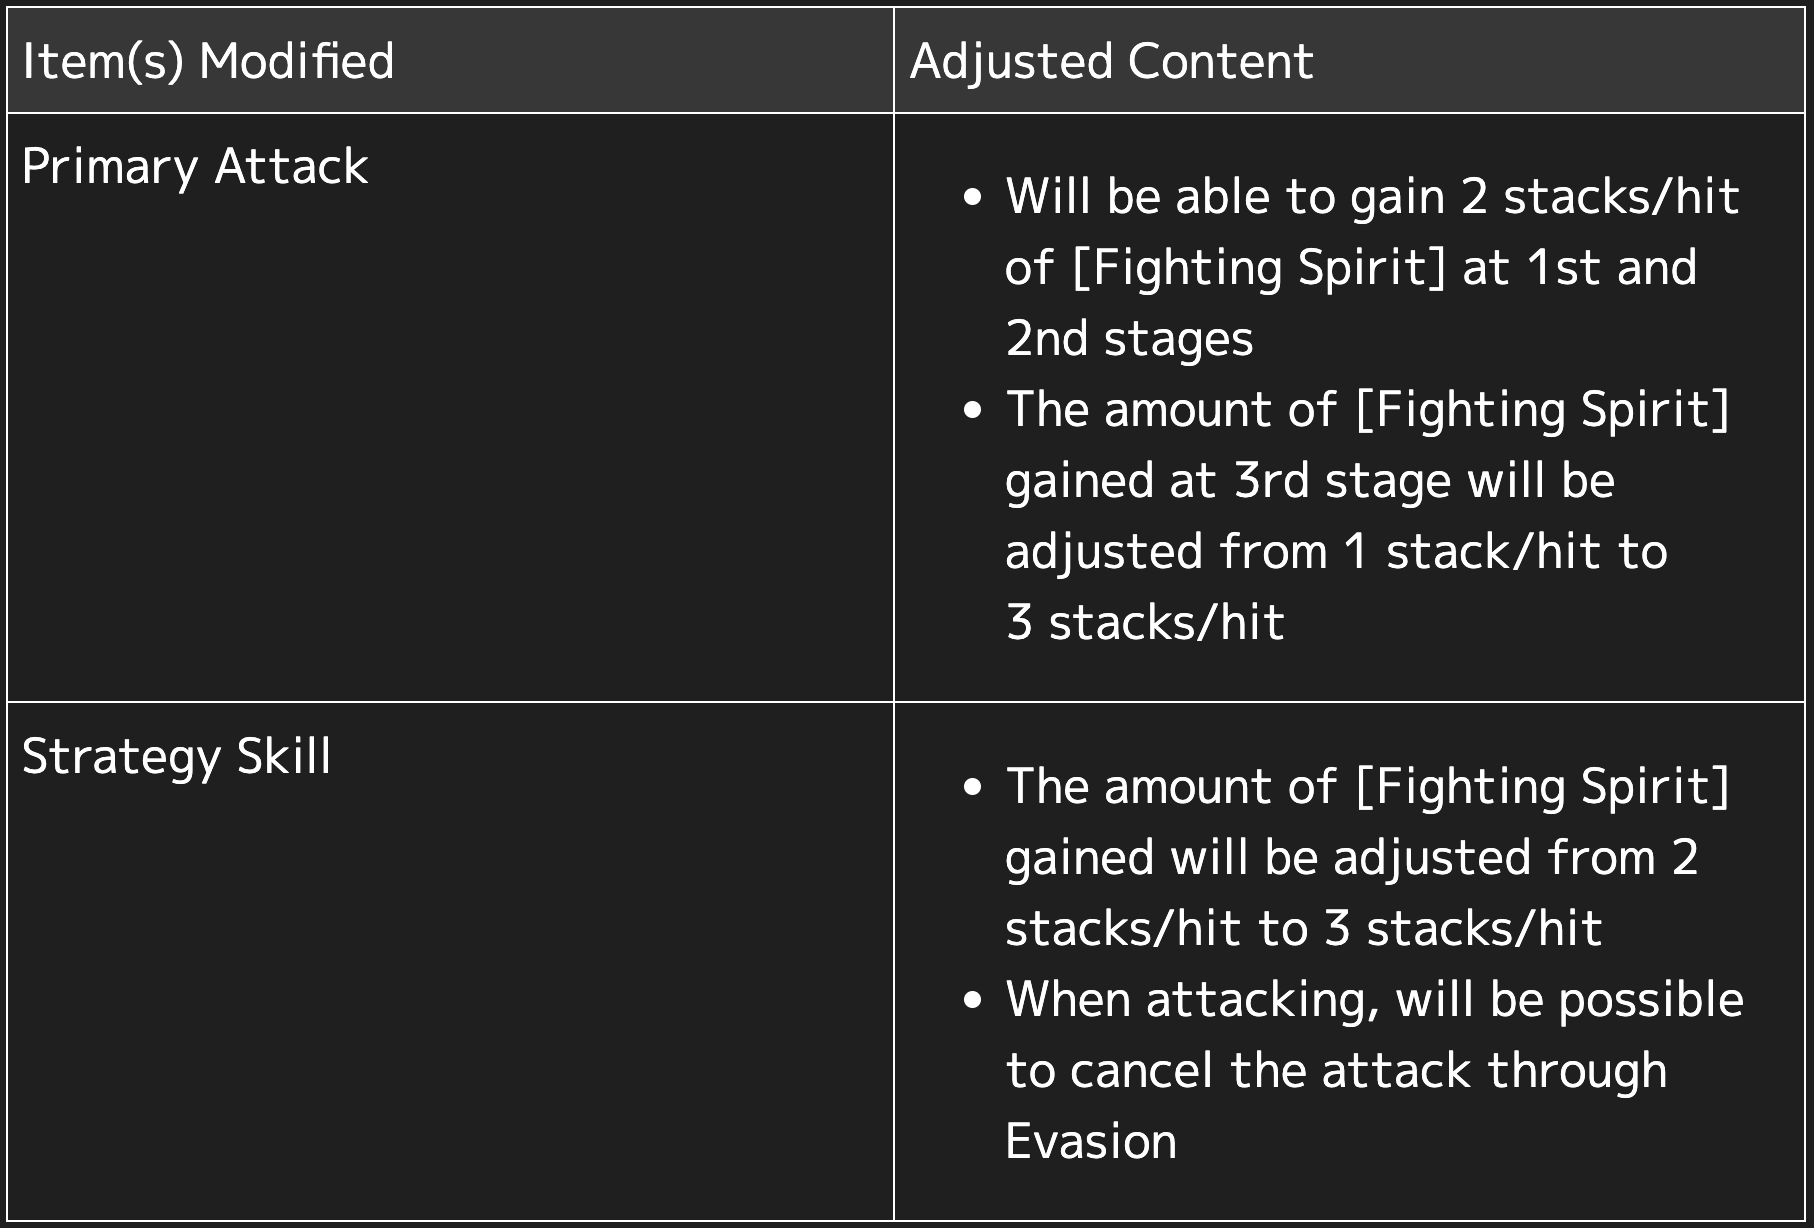1814x1228 pixels.
Task: Click the first [Fighting Spirit] mention
Action: pos(1258,267)
